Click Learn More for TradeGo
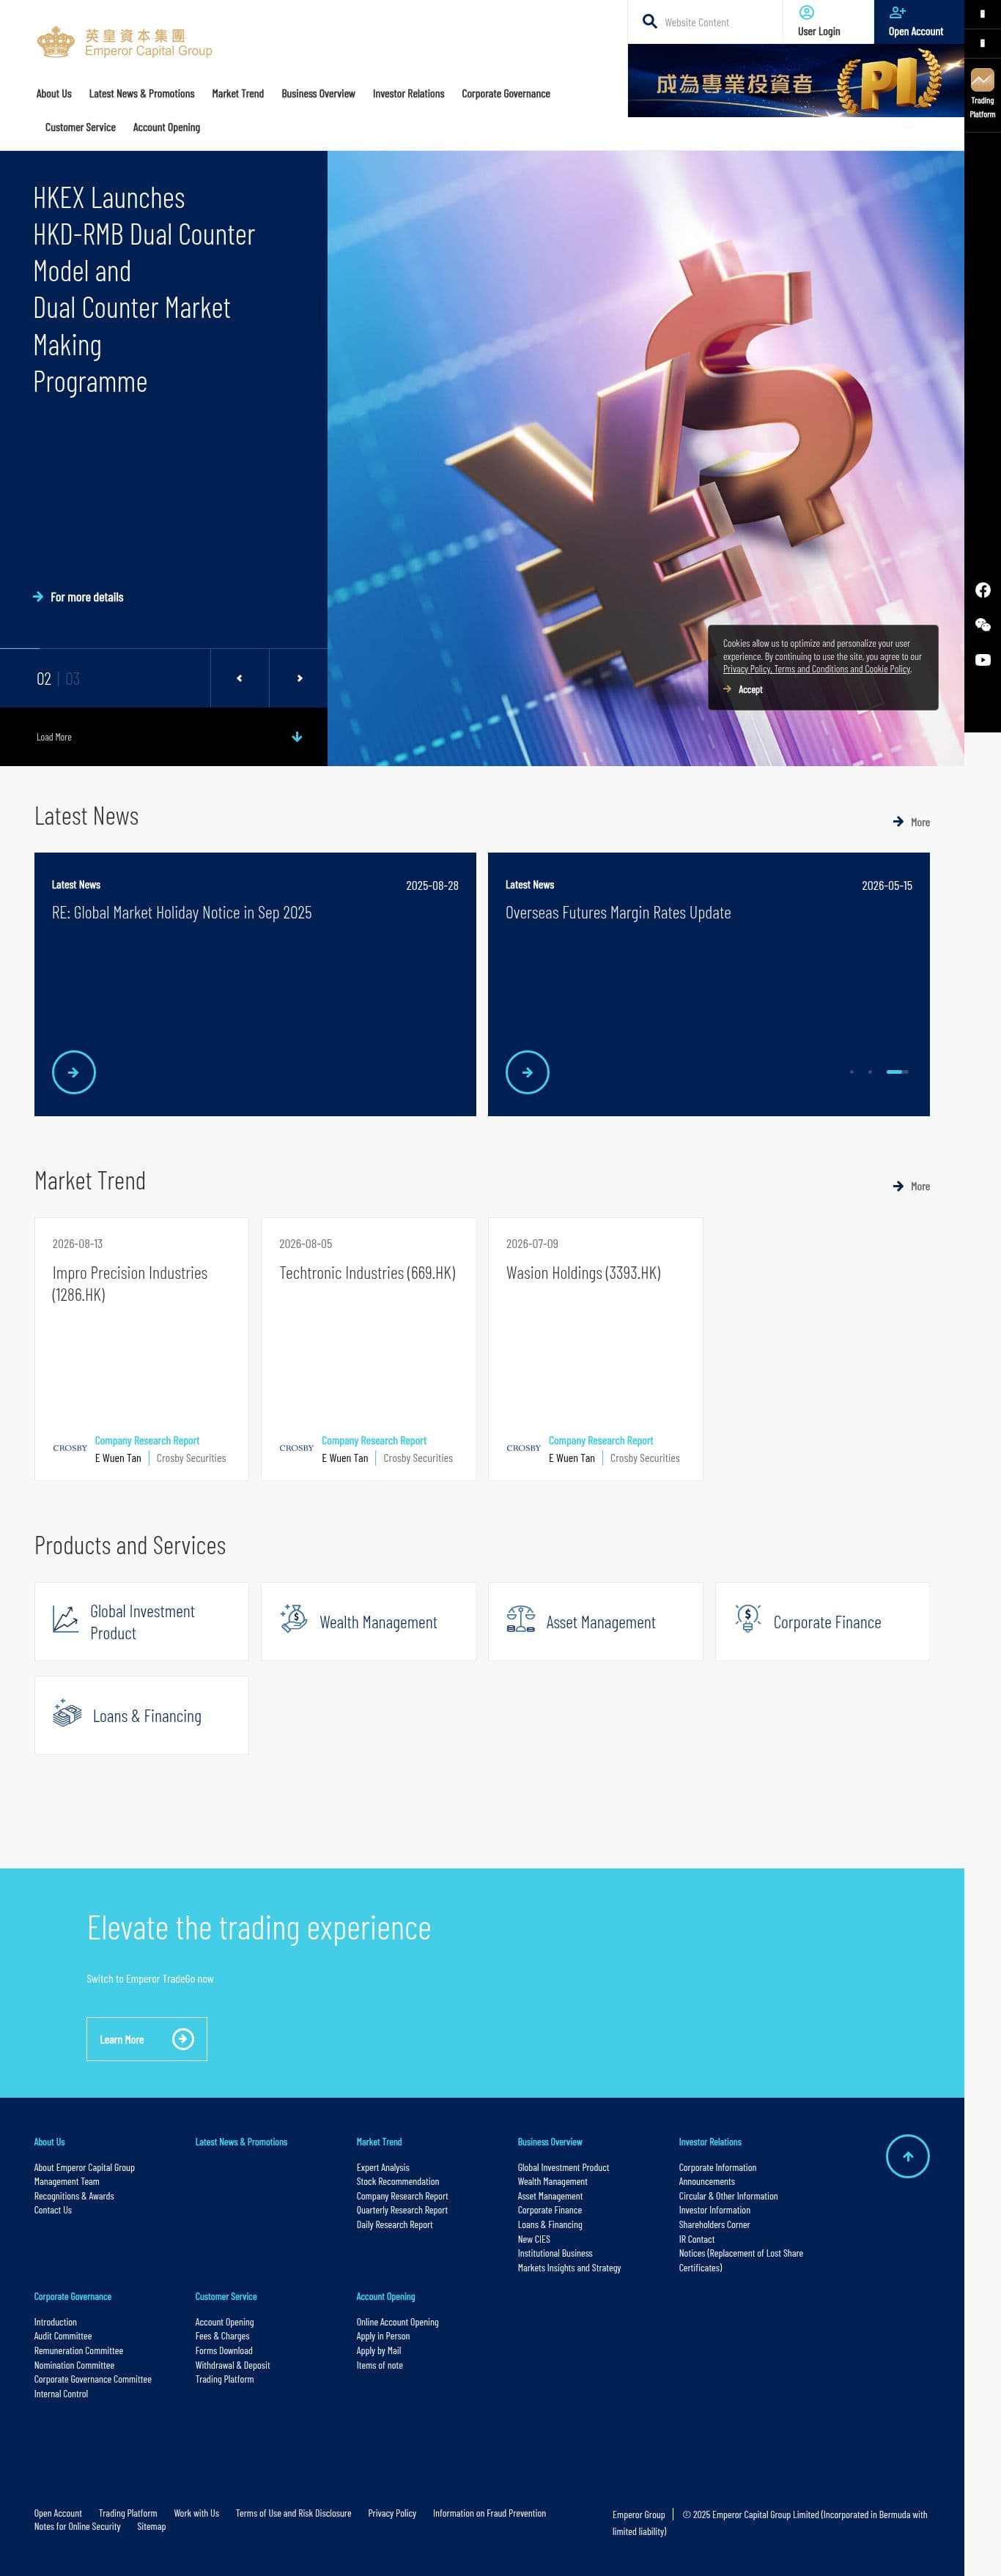Viewport: 1001px width, 2576px height. (146, 2039)
